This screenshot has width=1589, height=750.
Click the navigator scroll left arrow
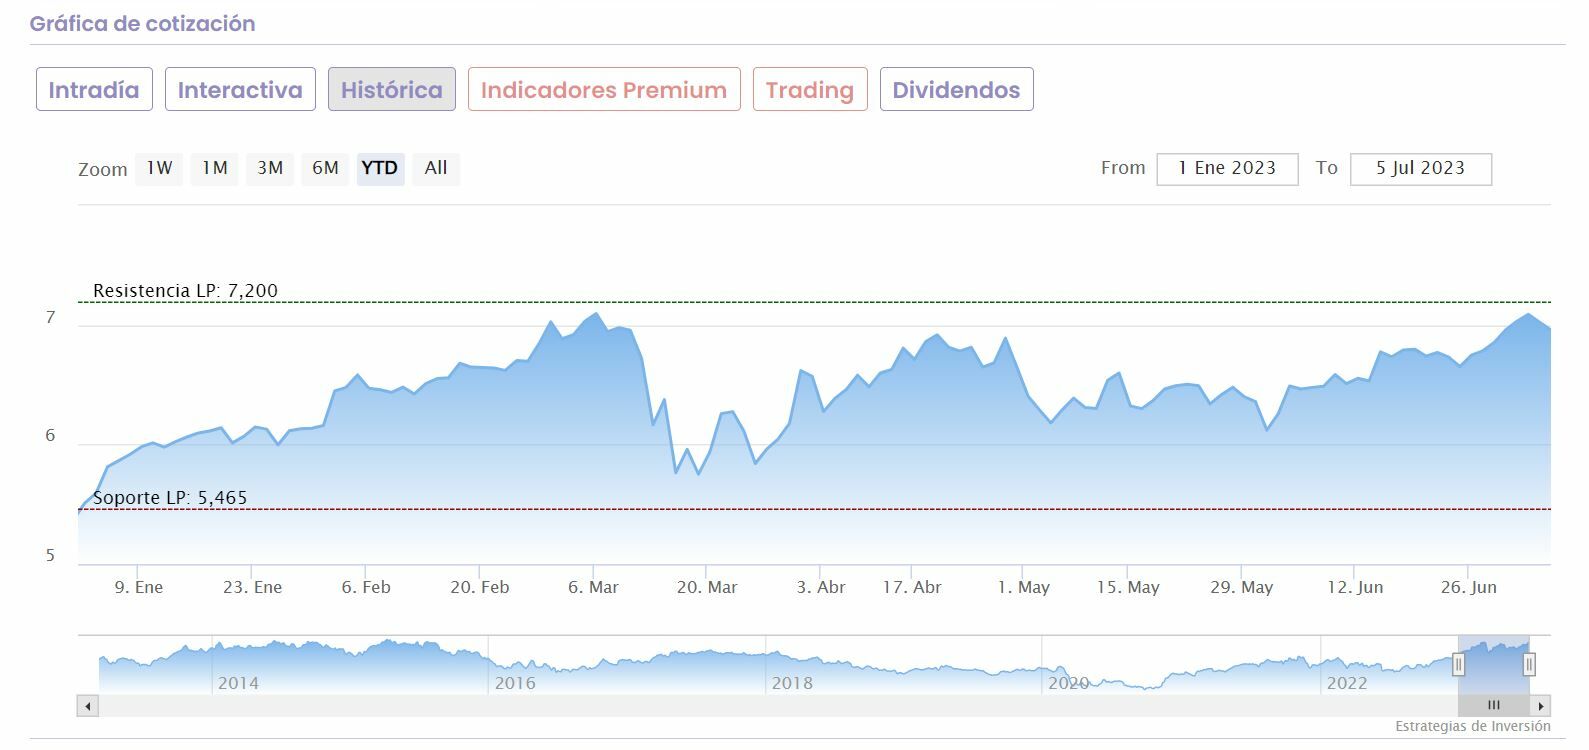coord(88,706)
